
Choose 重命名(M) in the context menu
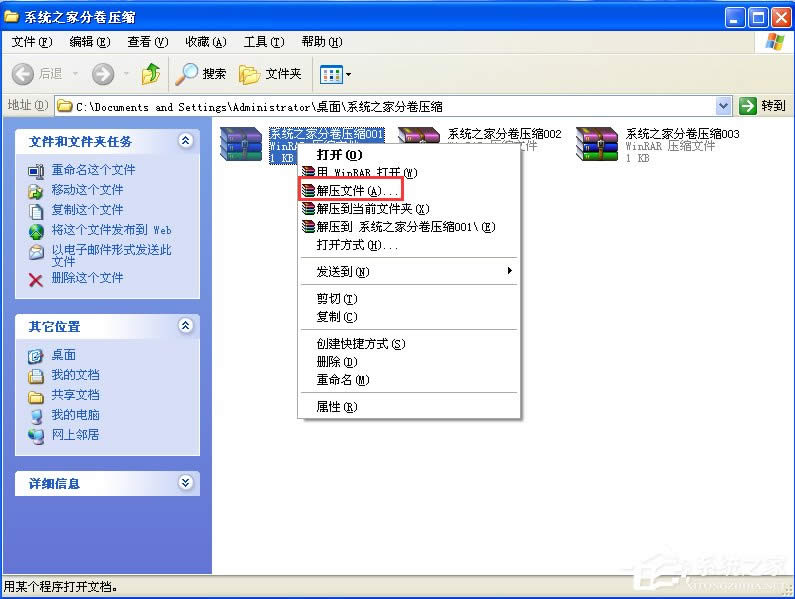[409, 380]
